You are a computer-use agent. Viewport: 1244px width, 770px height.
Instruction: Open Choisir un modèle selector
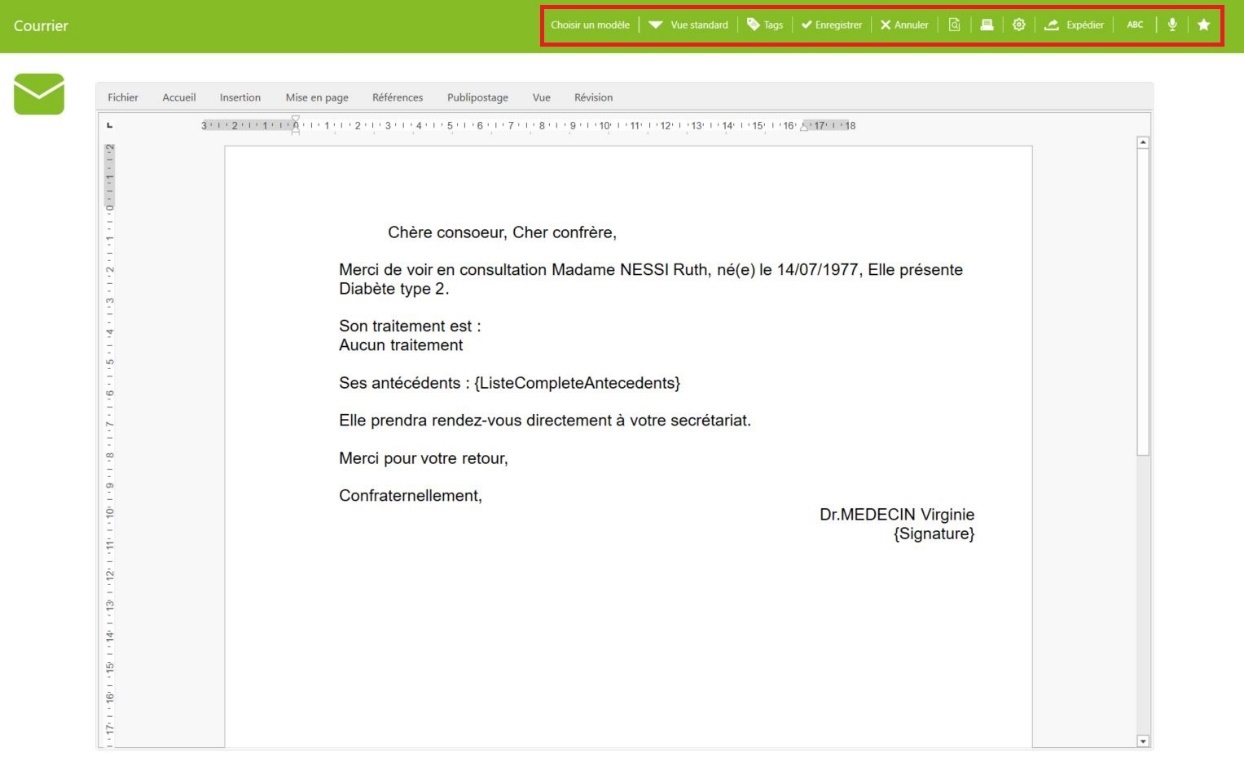590,25
